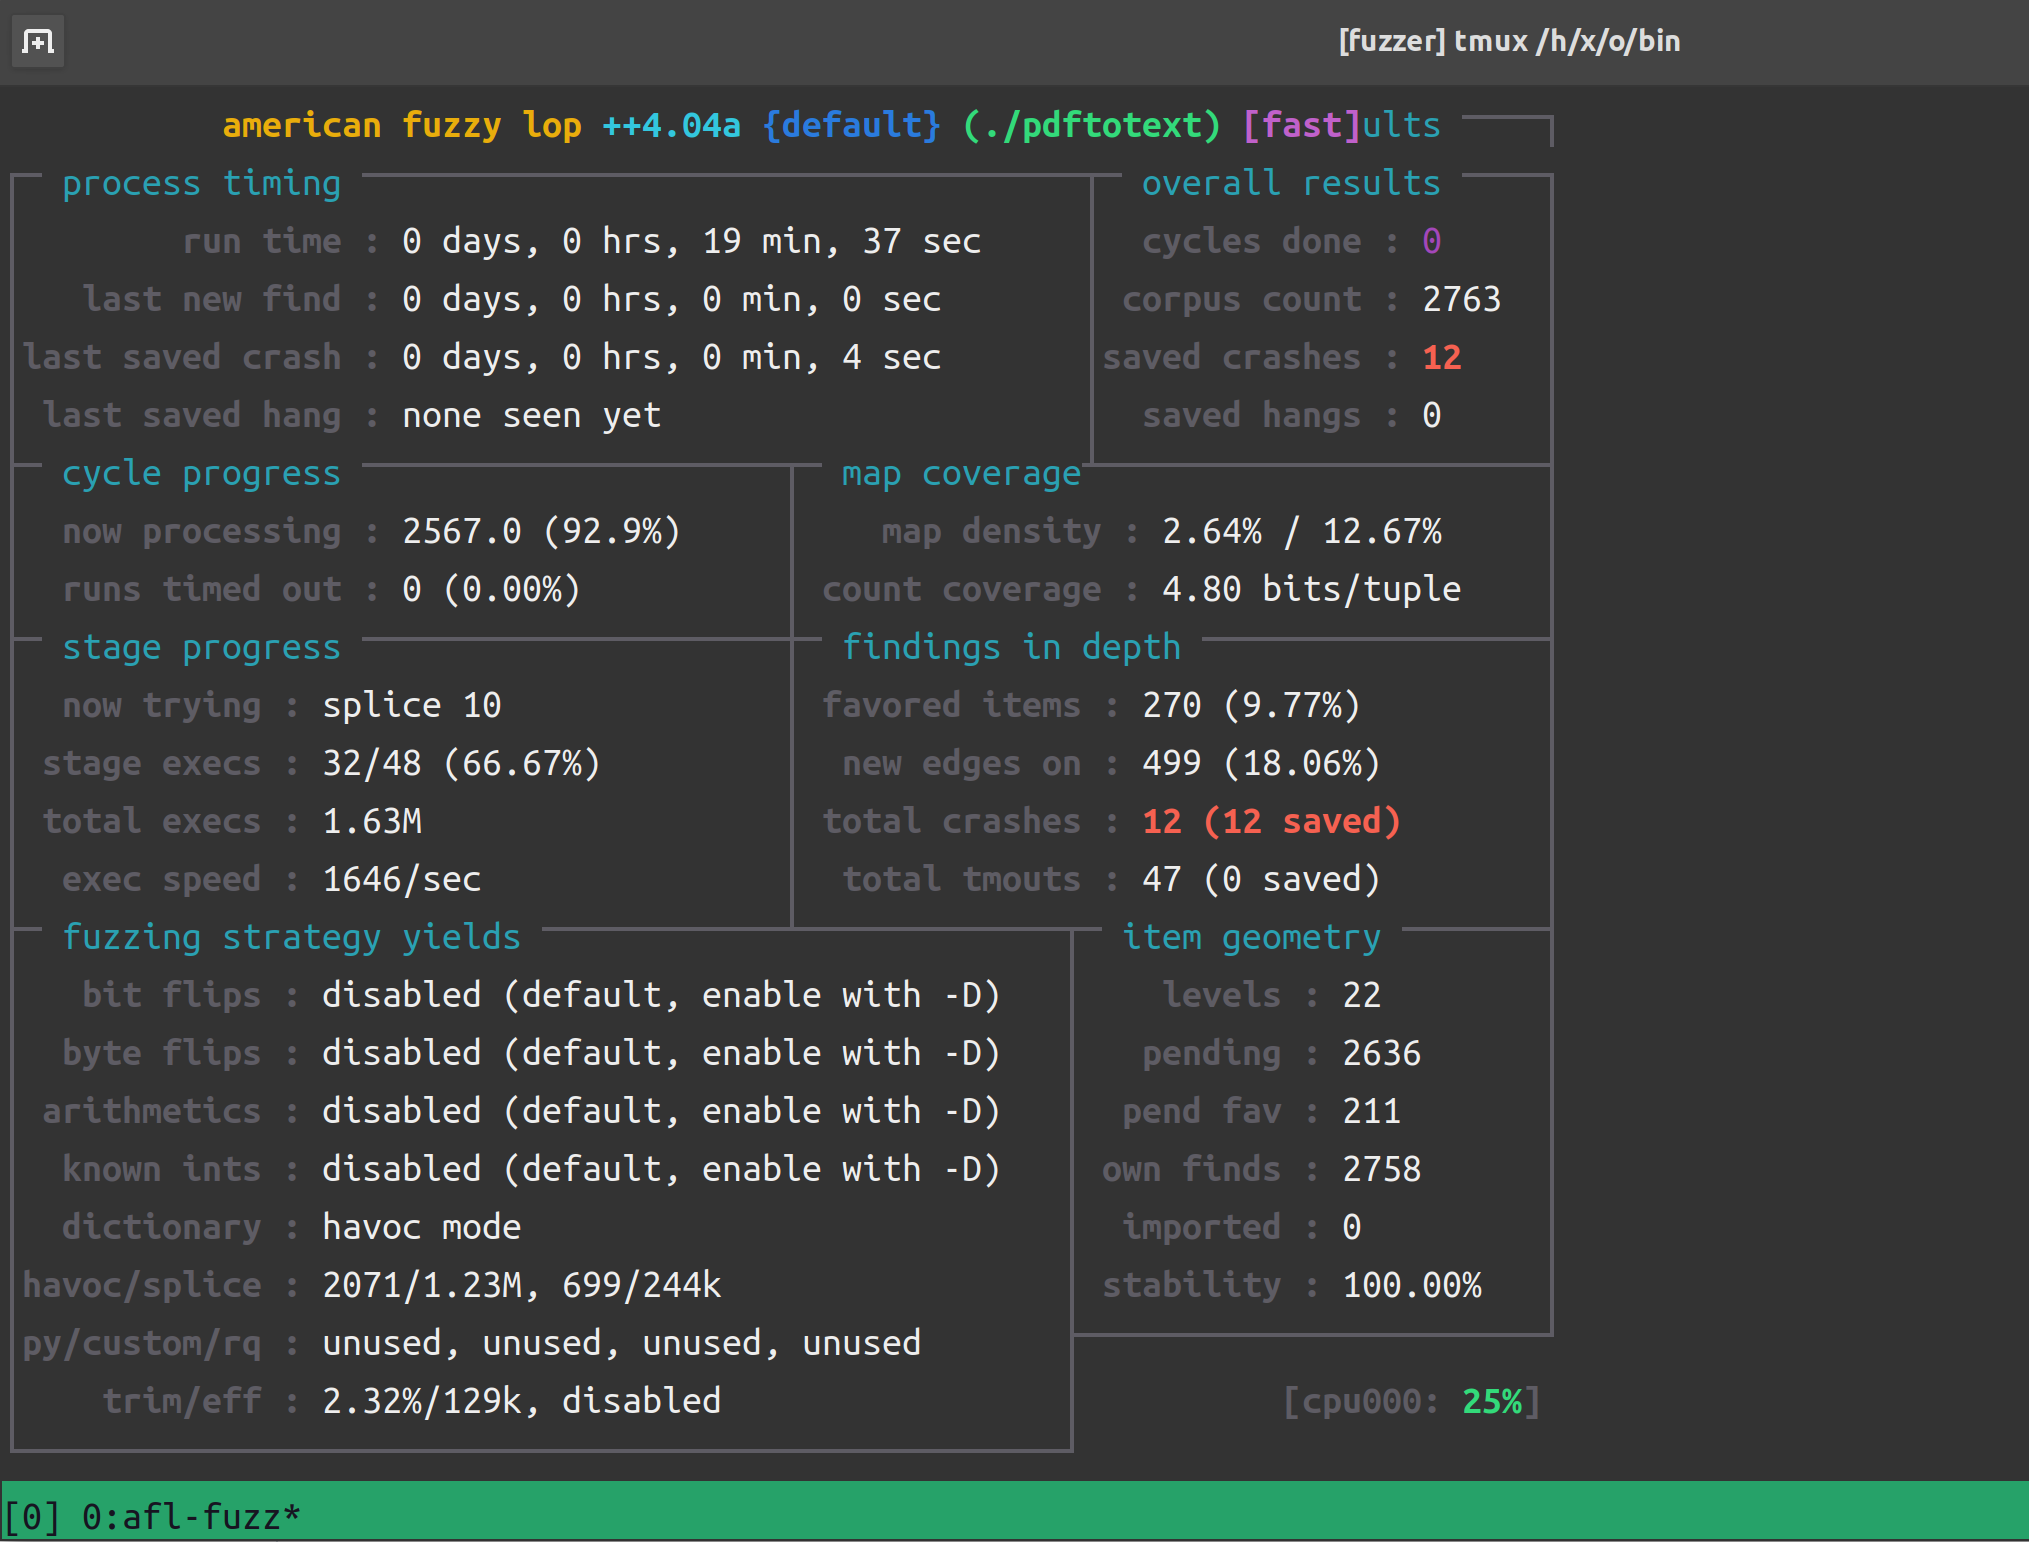
Task: Click the [fast] power schedule label
Action: tap(1296, 125)
